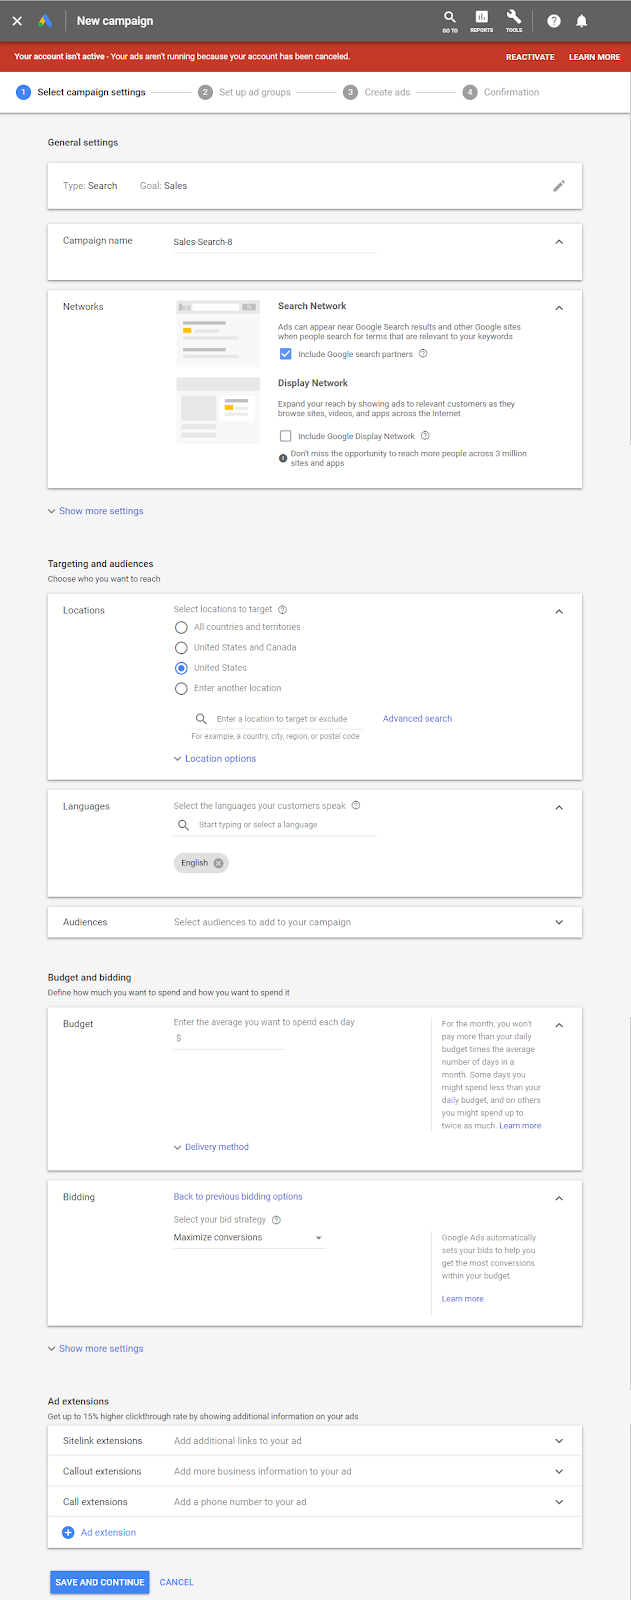Expand Call extensions row
This screenshot has width=631, height=1600.
tap(559, 1502)
